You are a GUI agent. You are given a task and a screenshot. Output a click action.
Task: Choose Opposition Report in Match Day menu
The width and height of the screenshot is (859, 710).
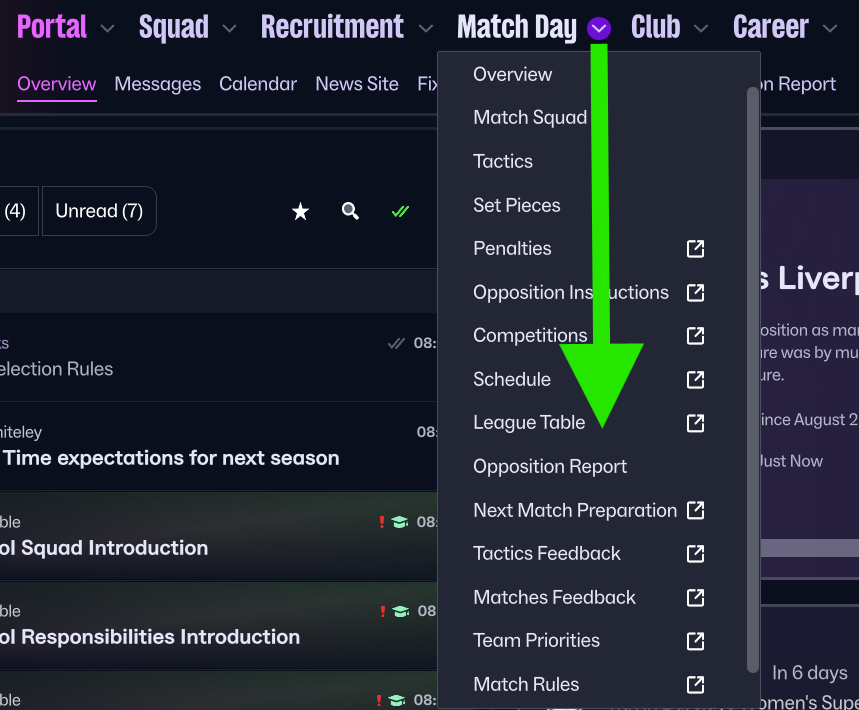pyautogui.click(x=550, y=467)
